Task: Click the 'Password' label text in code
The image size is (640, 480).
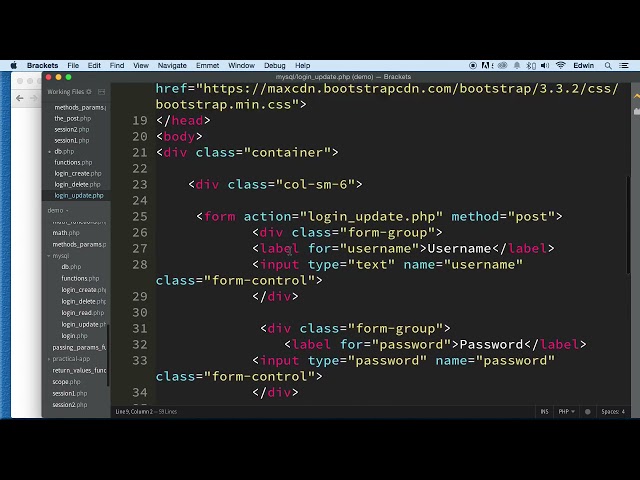Action: (x=491, y=344)
